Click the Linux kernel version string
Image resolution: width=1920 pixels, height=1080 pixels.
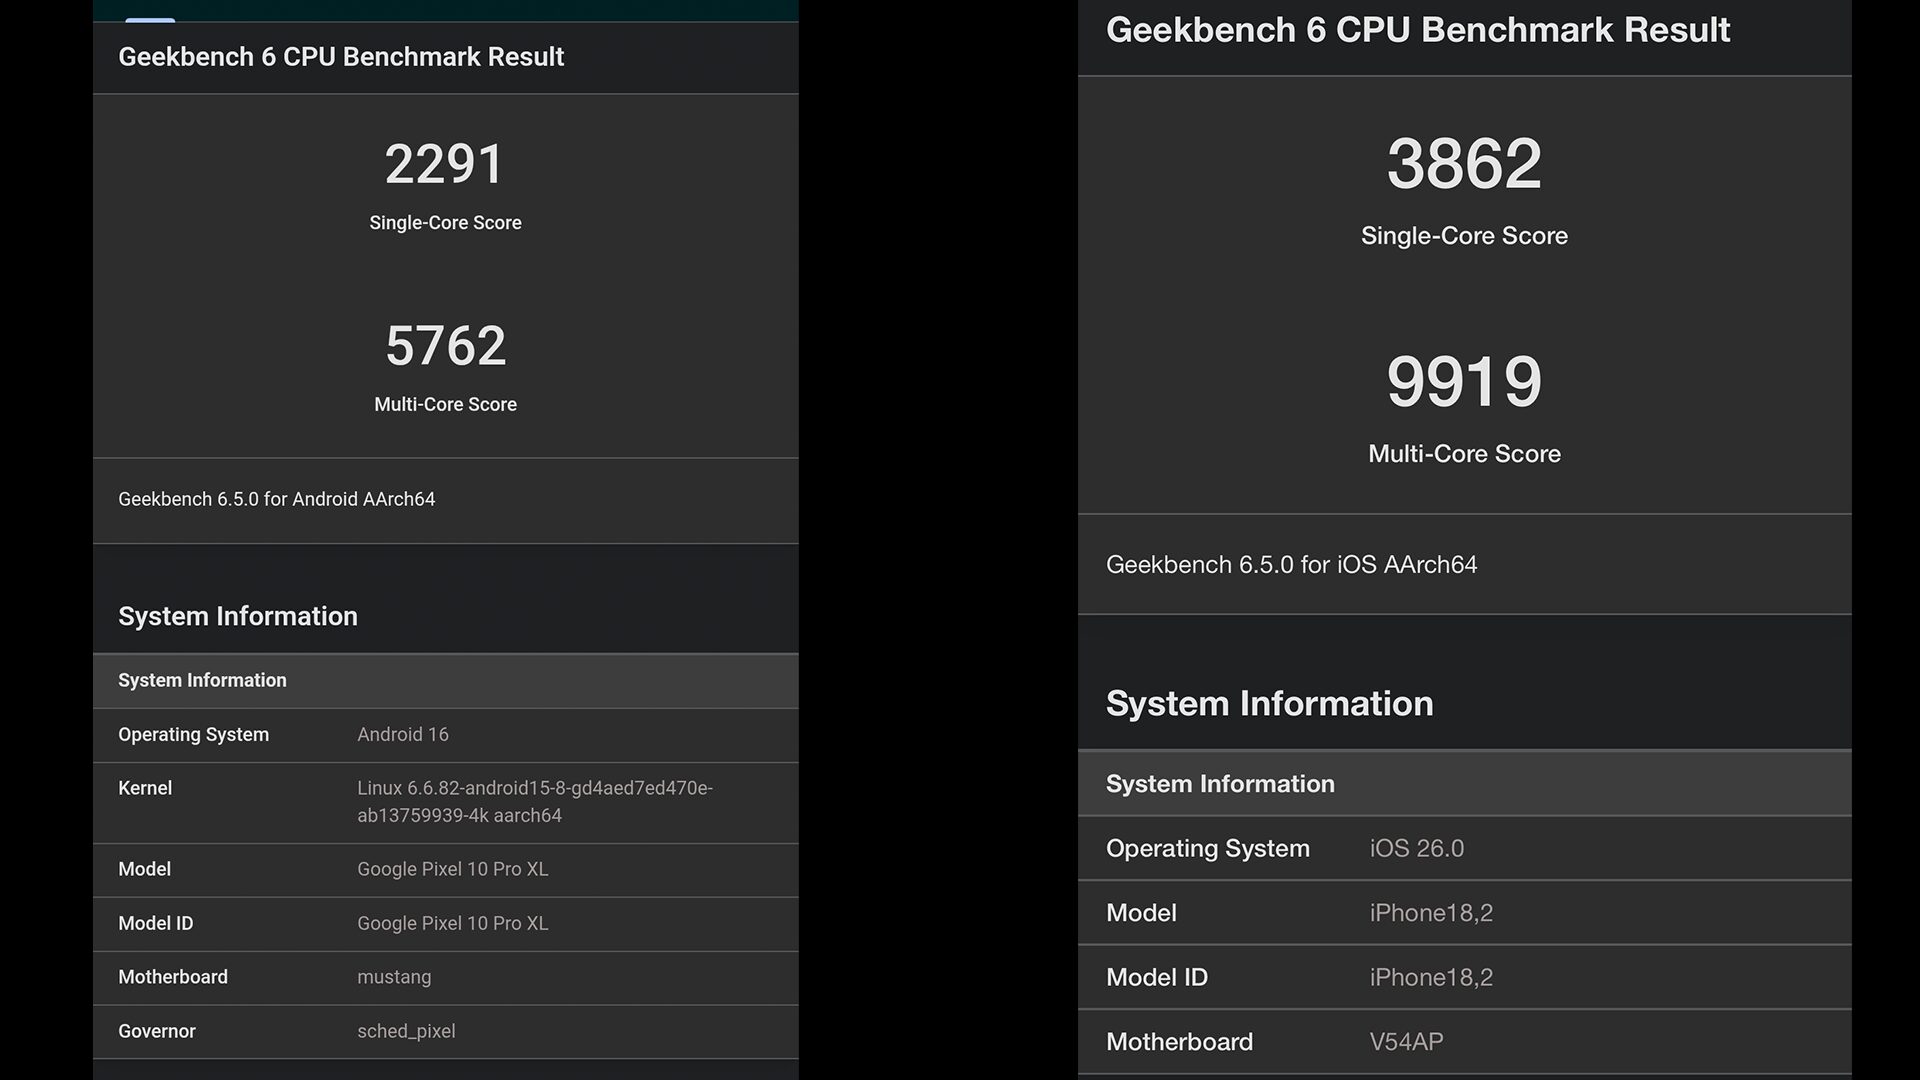pyautogui.click(x=534, y=802)
